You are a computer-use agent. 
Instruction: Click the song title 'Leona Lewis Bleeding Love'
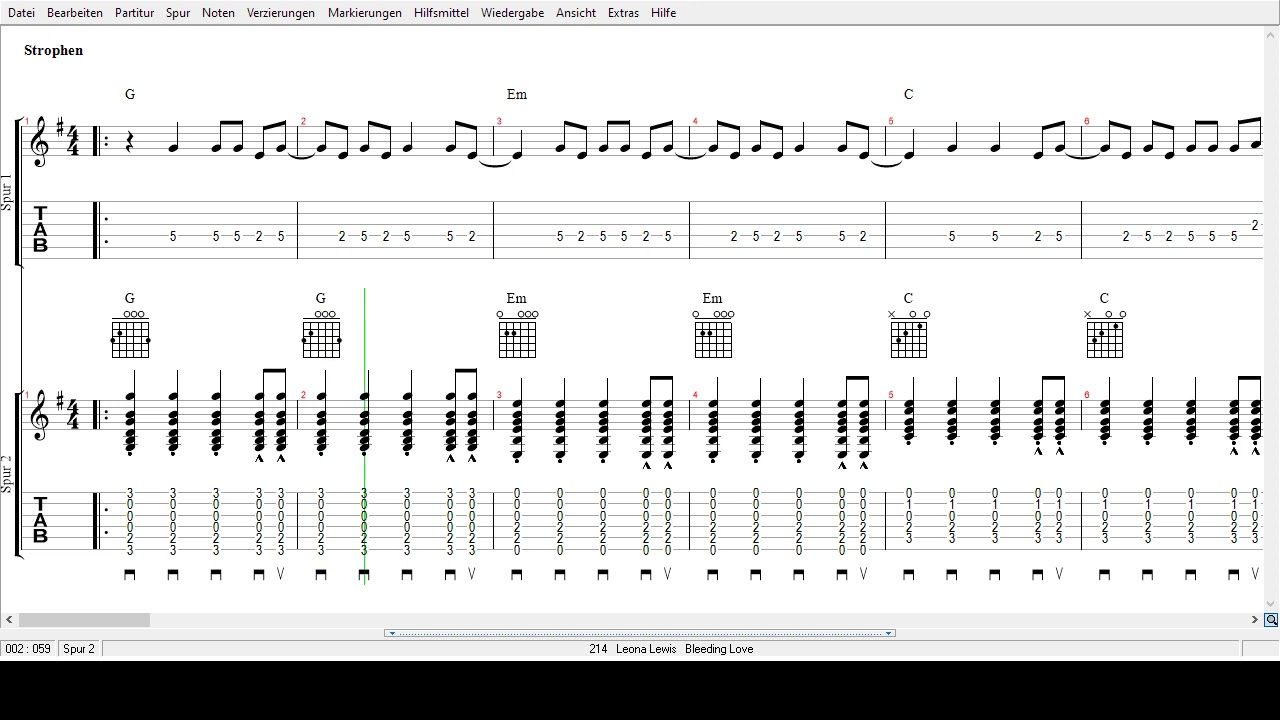click(685, 649)
